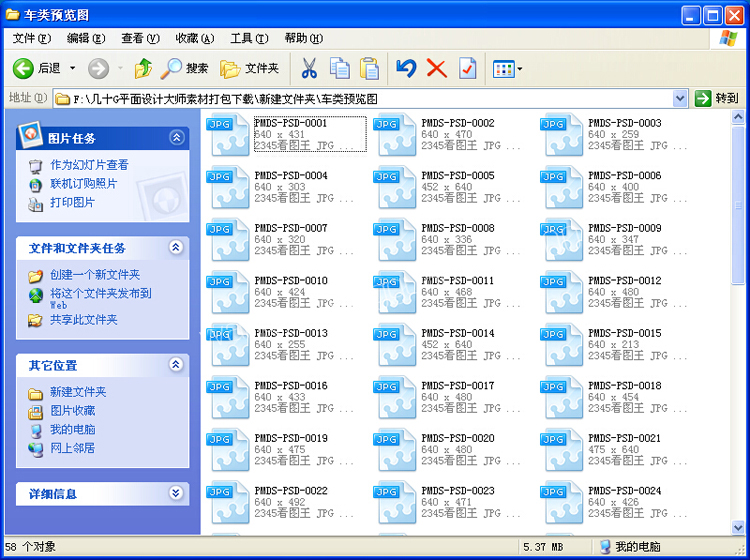Open Properties with the checkmark page icon
The image size is (750, 560).
pyautogui.click(x=467, y=69)
